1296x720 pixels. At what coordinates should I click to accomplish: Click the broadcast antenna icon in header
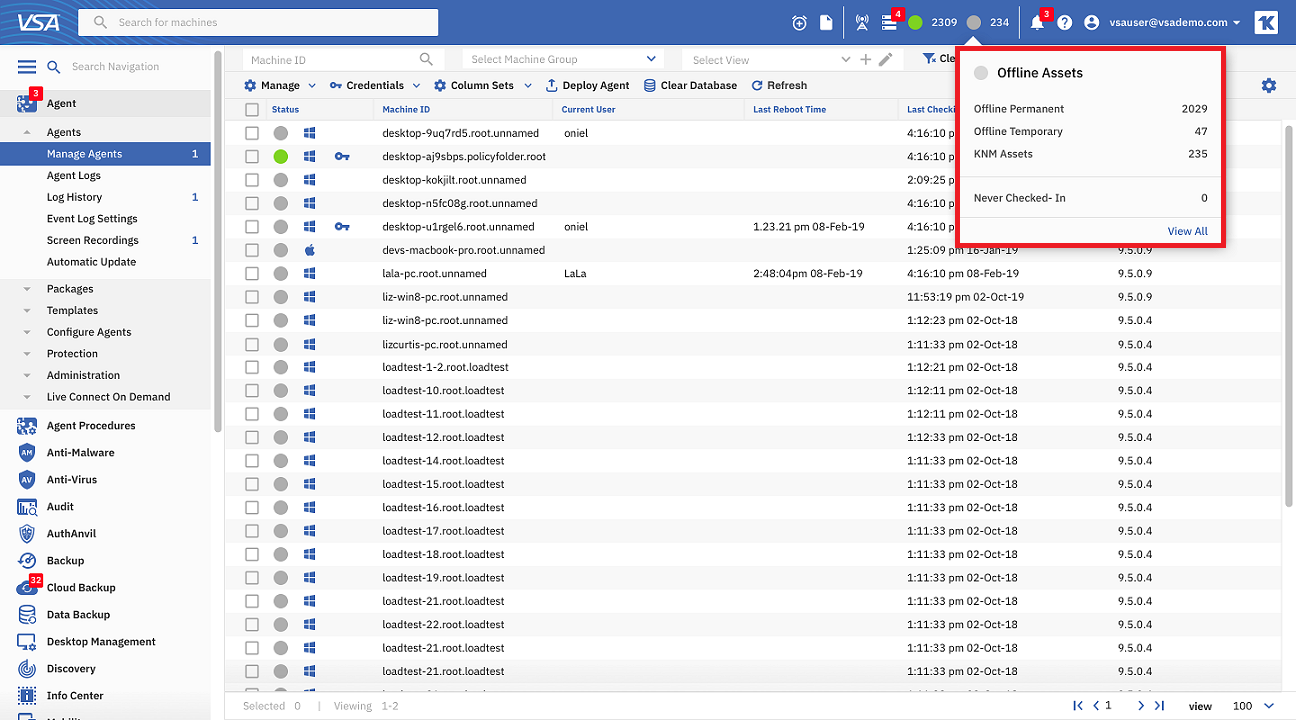click(x=862, y=23)
